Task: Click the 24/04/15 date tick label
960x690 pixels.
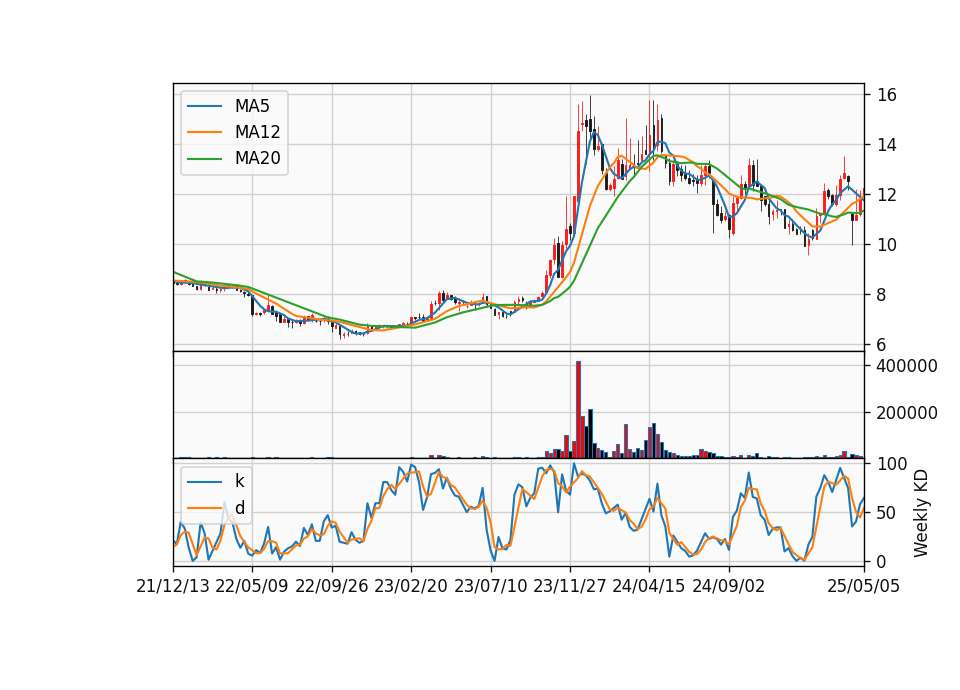Action: coord(649,587)
